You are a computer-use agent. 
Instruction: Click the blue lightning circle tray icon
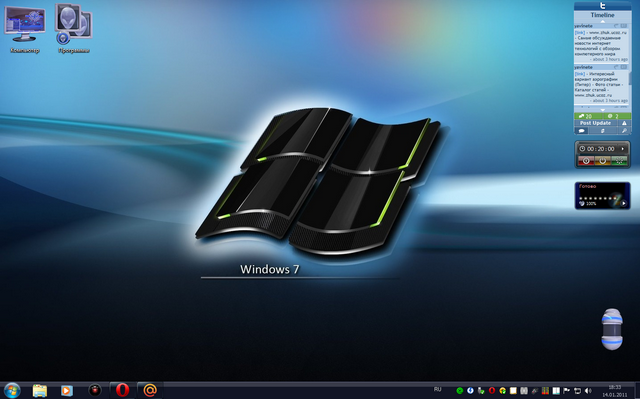click(x=470, y=391)
